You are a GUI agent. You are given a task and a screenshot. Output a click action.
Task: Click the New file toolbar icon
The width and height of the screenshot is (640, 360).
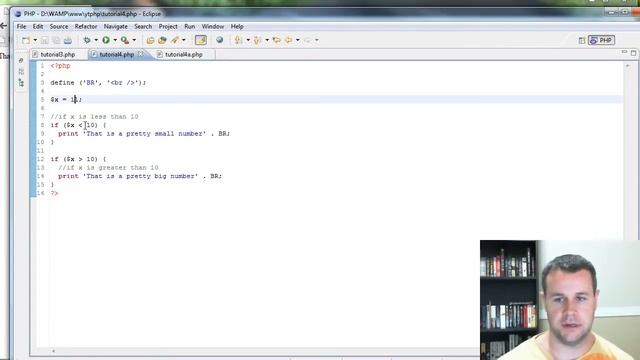point(26,40)
